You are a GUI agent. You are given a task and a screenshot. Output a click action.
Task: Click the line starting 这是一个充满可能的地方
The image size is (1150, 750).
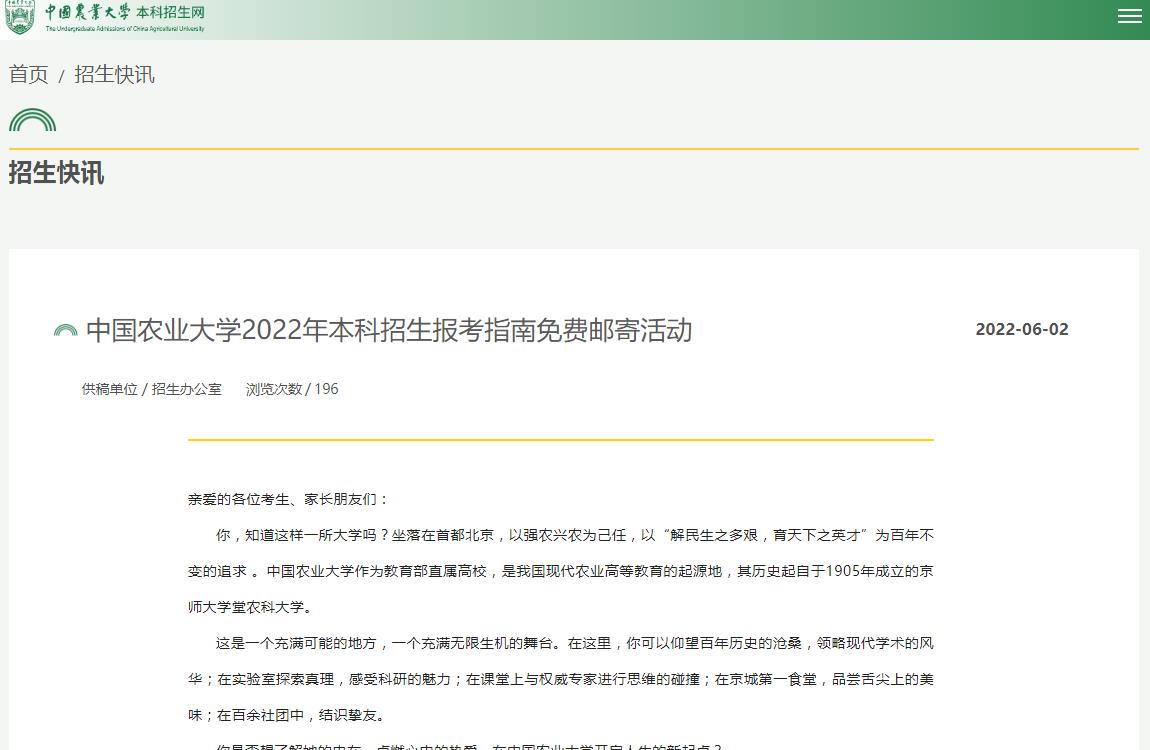click(574, 643)
